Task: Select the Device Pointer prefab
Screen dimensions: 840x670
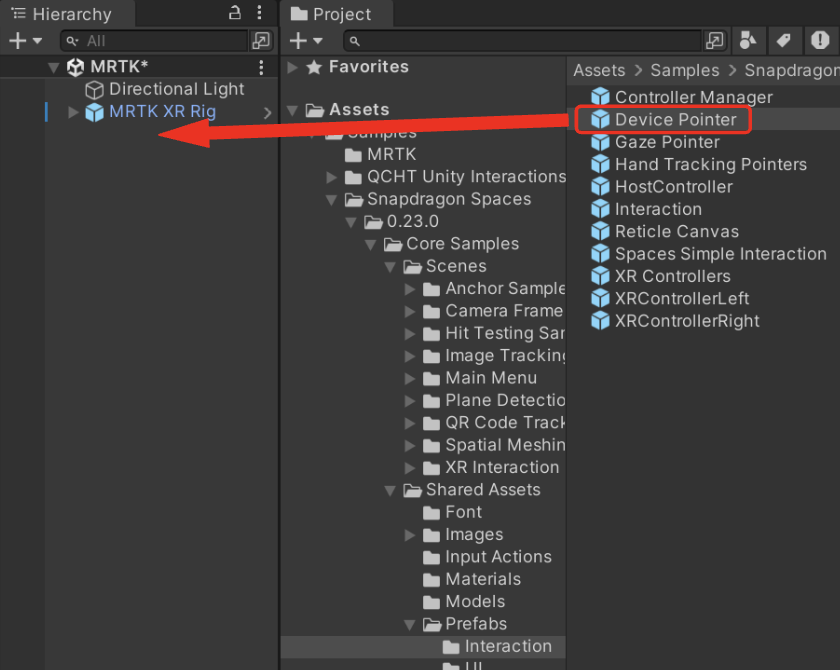Action: click(664, 120)
